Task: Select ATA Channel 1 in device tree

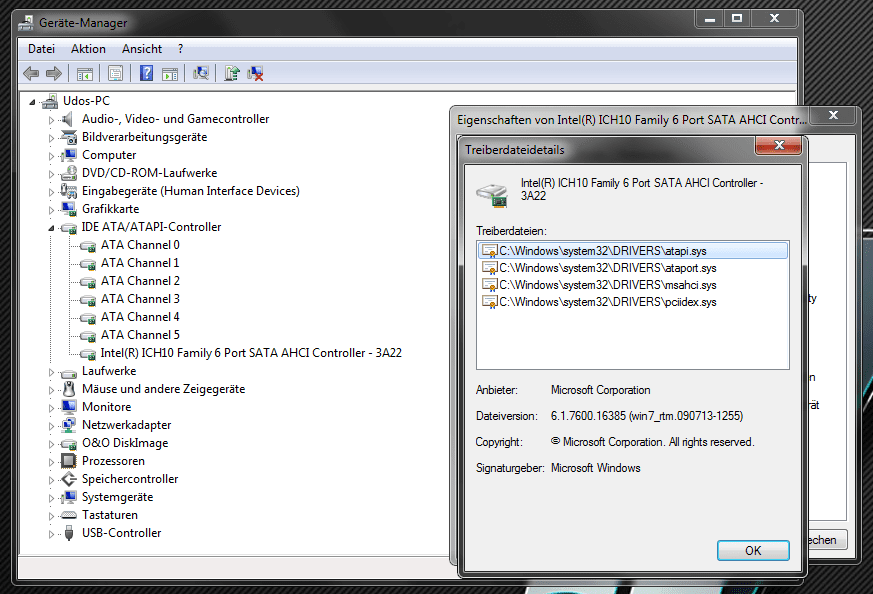Action: coord(140,263)
